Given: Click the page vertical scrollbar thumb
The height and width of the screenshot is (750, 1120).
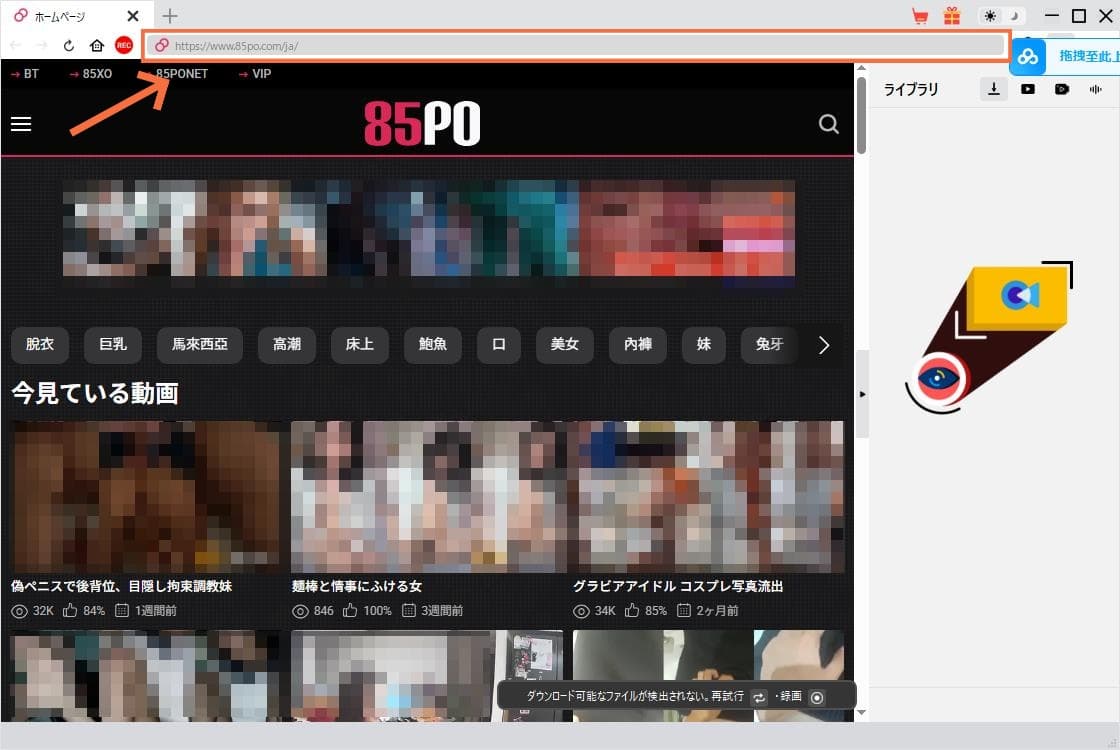Looking at the screenshot, I should tap(861, 114).
